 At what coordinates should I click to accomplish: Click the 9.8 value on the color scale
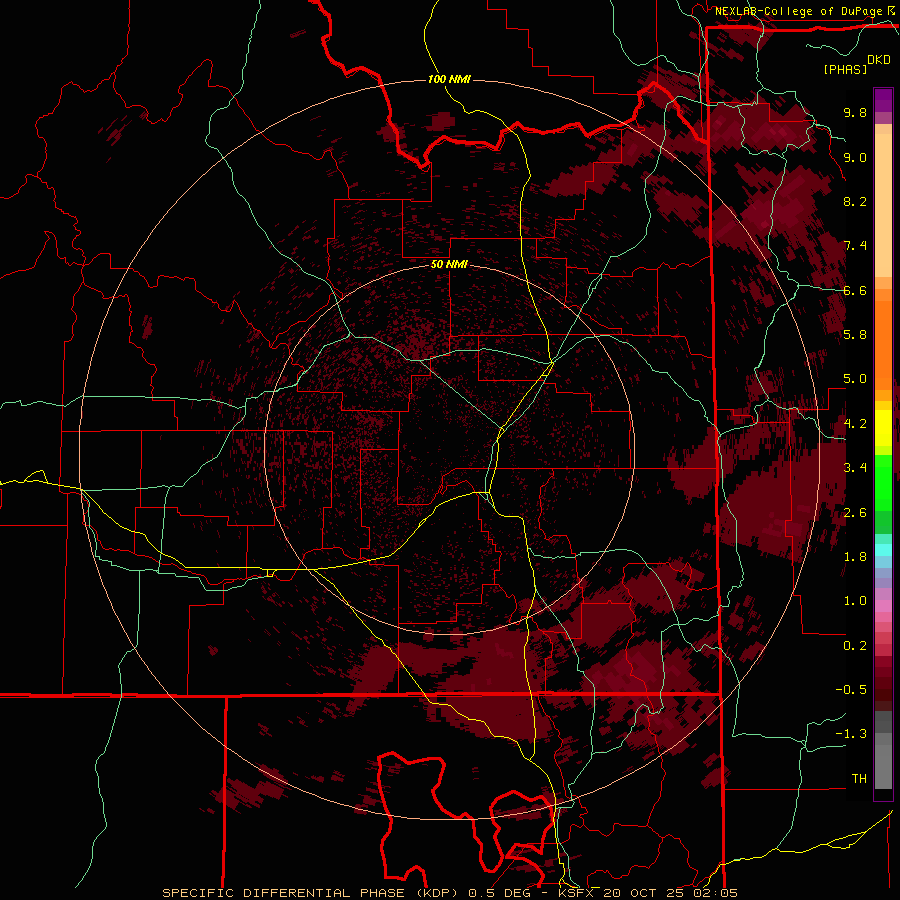pos(855,112)
